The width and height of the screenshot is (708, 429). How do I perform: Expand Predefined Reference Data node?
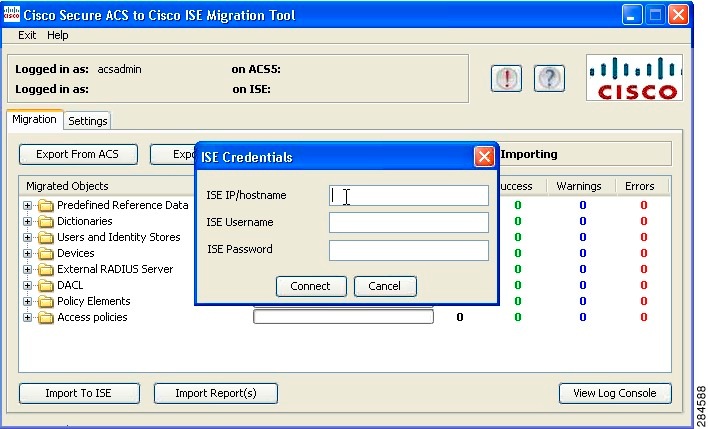[x=28, y=205]
